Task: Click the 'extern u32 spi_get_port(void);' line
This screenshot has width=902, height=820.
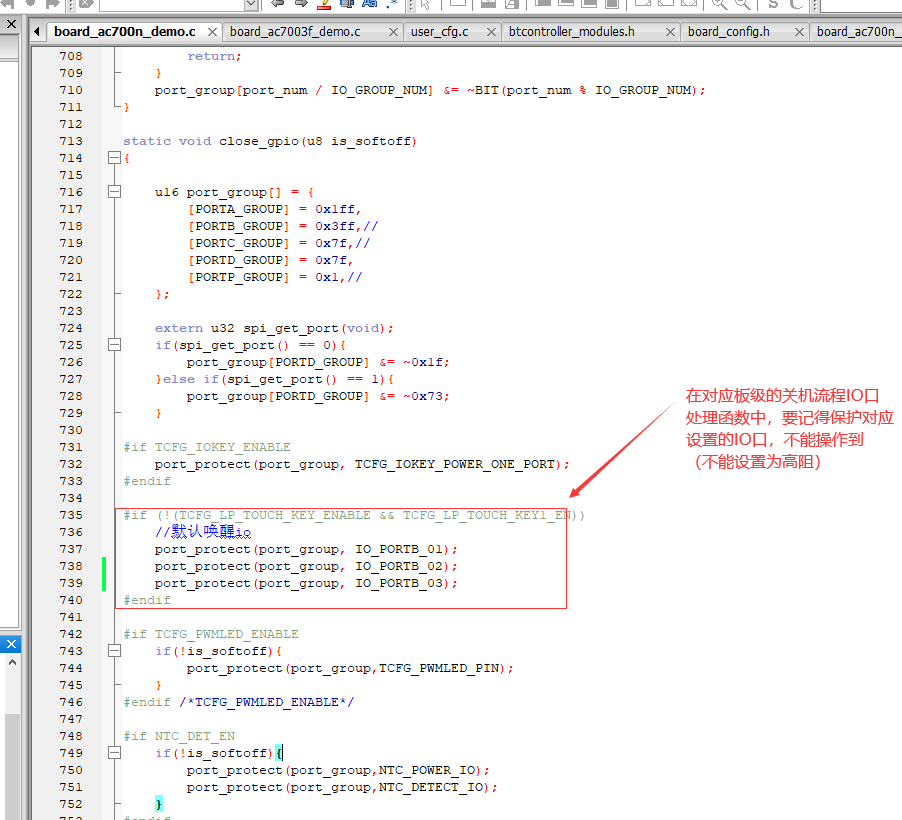Action: 274,328
